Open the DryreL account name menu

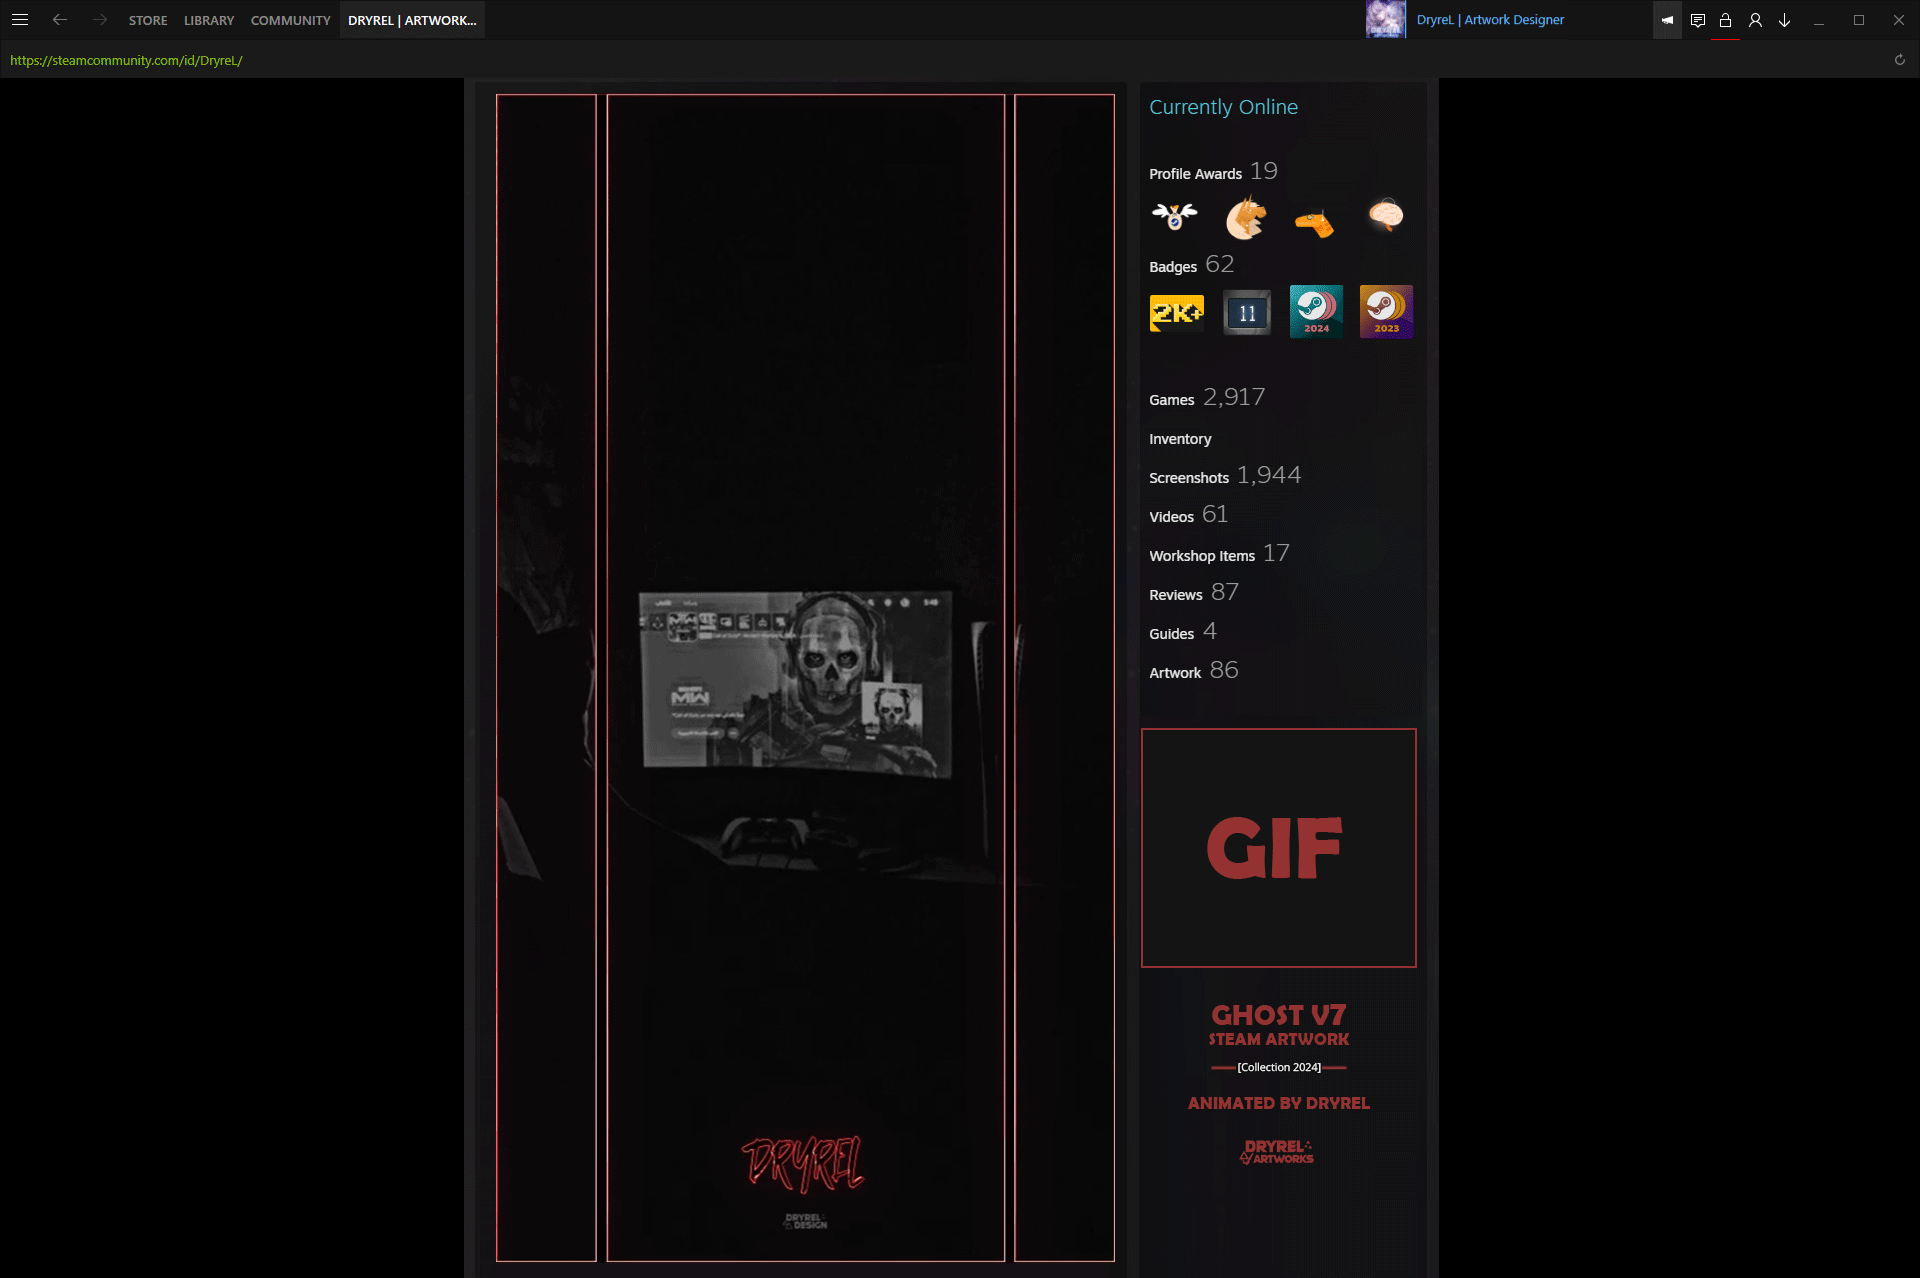click(1490, 20)
